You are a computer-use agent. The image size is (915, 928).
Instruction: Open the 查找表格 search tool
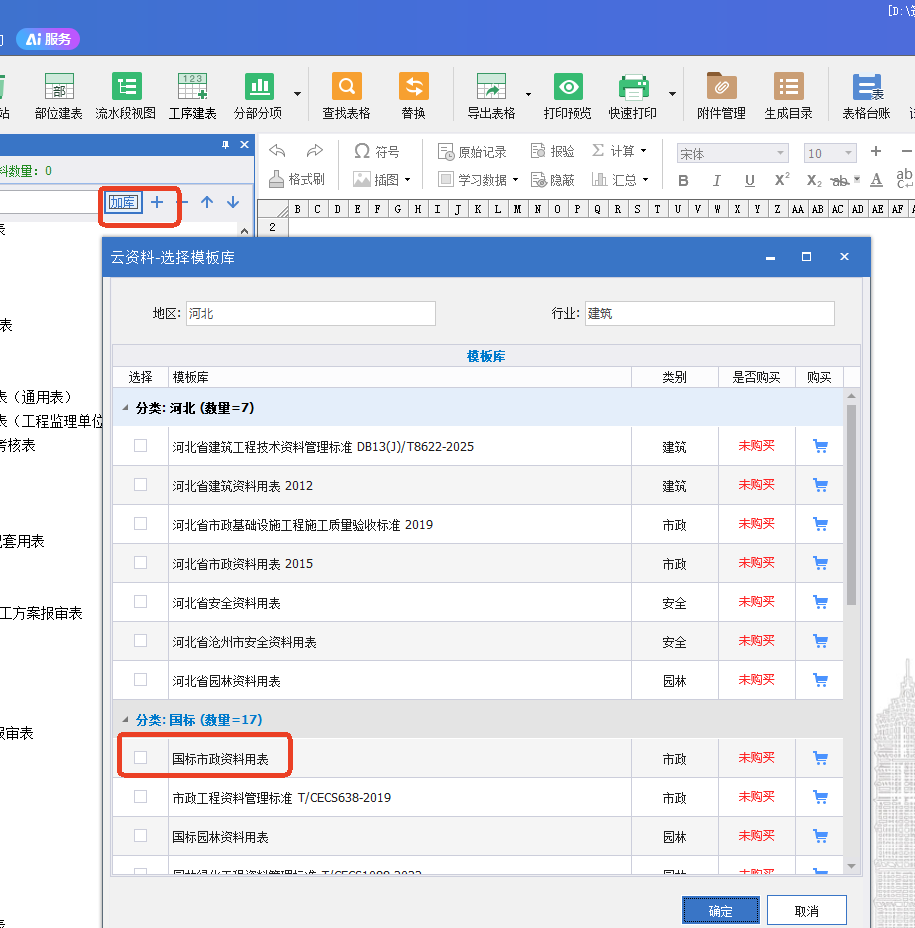[x=346, y=96]
